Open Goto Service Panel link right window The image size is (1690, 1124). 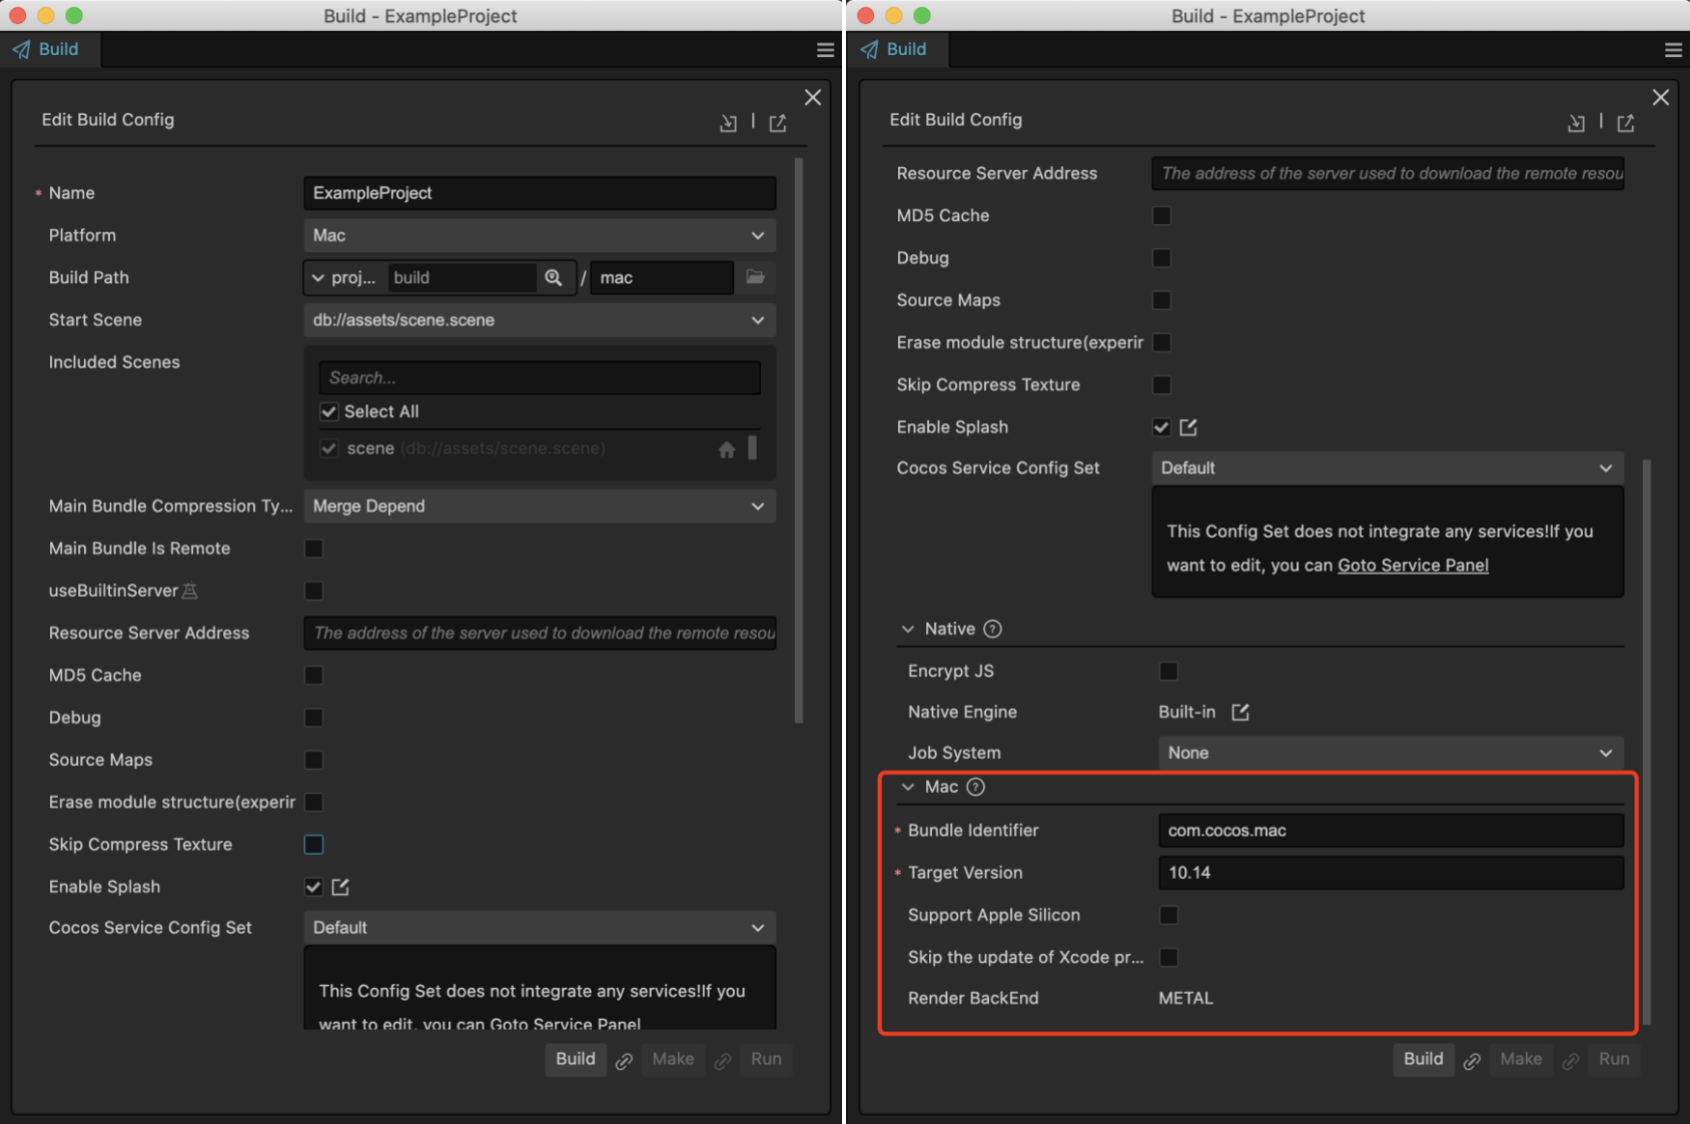1413,566
